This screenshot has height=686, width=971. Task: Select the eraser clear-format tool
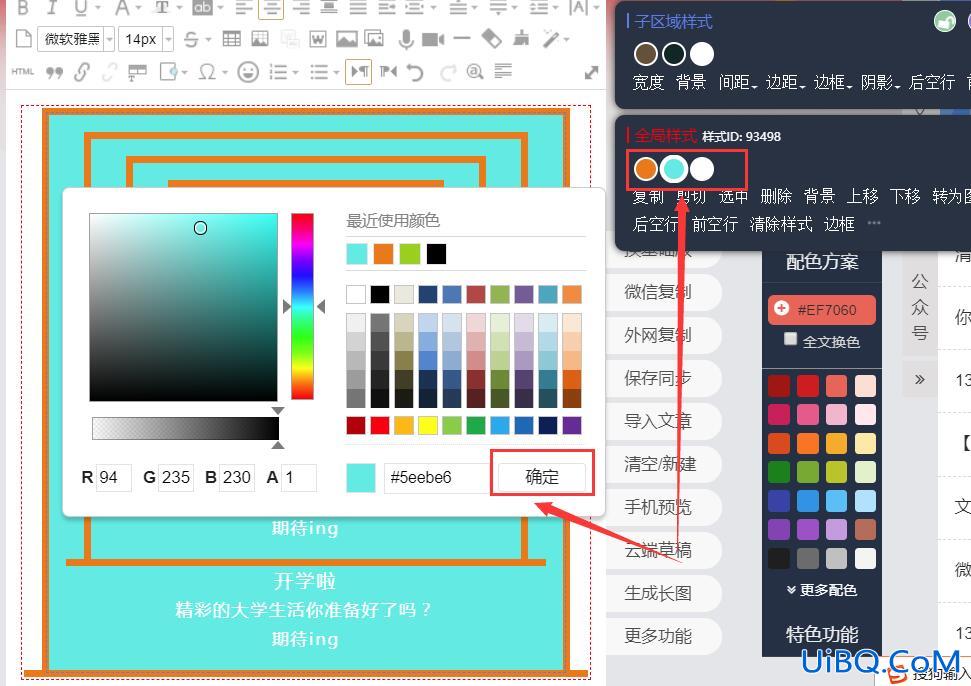pos(492,39)
